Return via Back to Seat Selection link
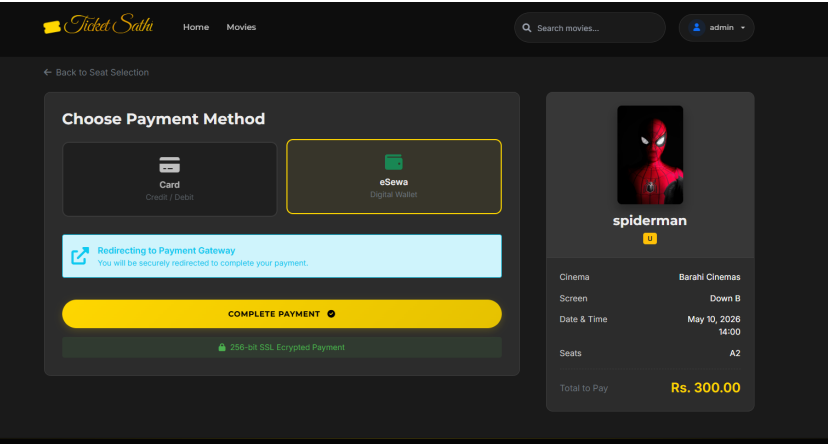 click(x=96, y=72)
